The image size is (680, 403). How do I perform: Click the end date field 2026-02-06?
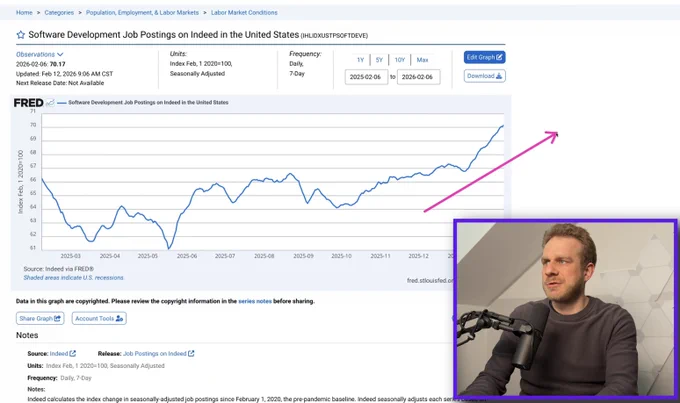(418, 77)
